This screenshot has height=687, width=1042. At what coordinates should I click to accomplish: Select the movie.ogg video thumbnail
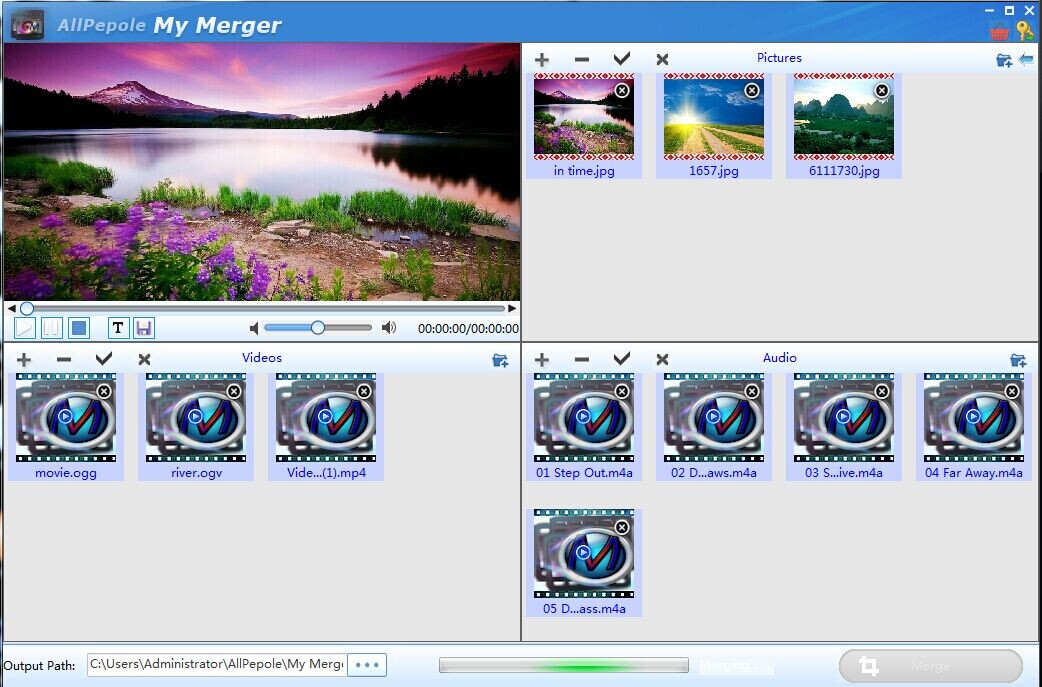[x=66, y=418]
